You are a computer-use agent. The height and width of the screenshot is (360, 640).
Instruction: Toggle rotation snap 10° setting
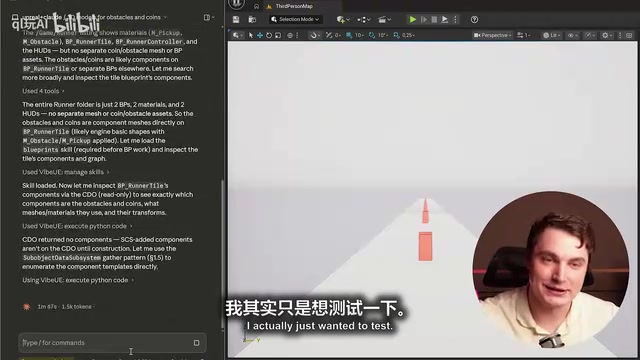378,35
